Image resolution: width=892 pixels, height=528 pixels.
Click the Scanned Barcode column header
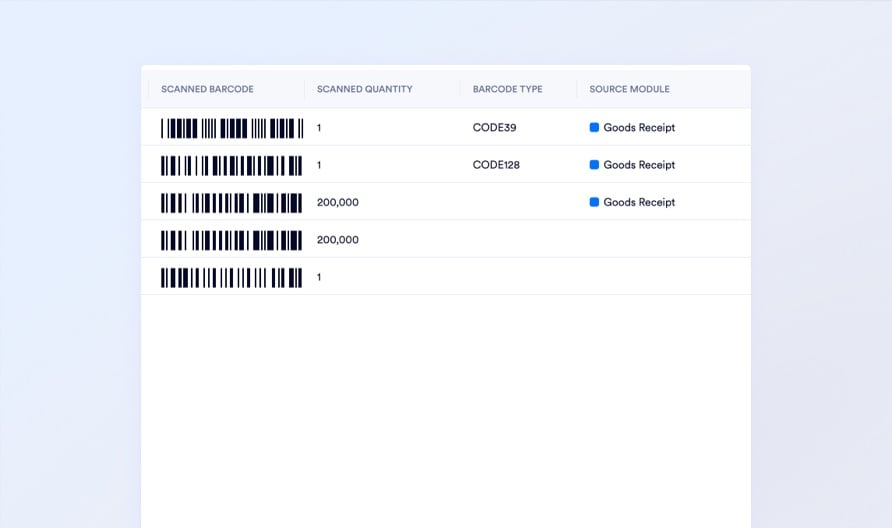tap(207, 89)
